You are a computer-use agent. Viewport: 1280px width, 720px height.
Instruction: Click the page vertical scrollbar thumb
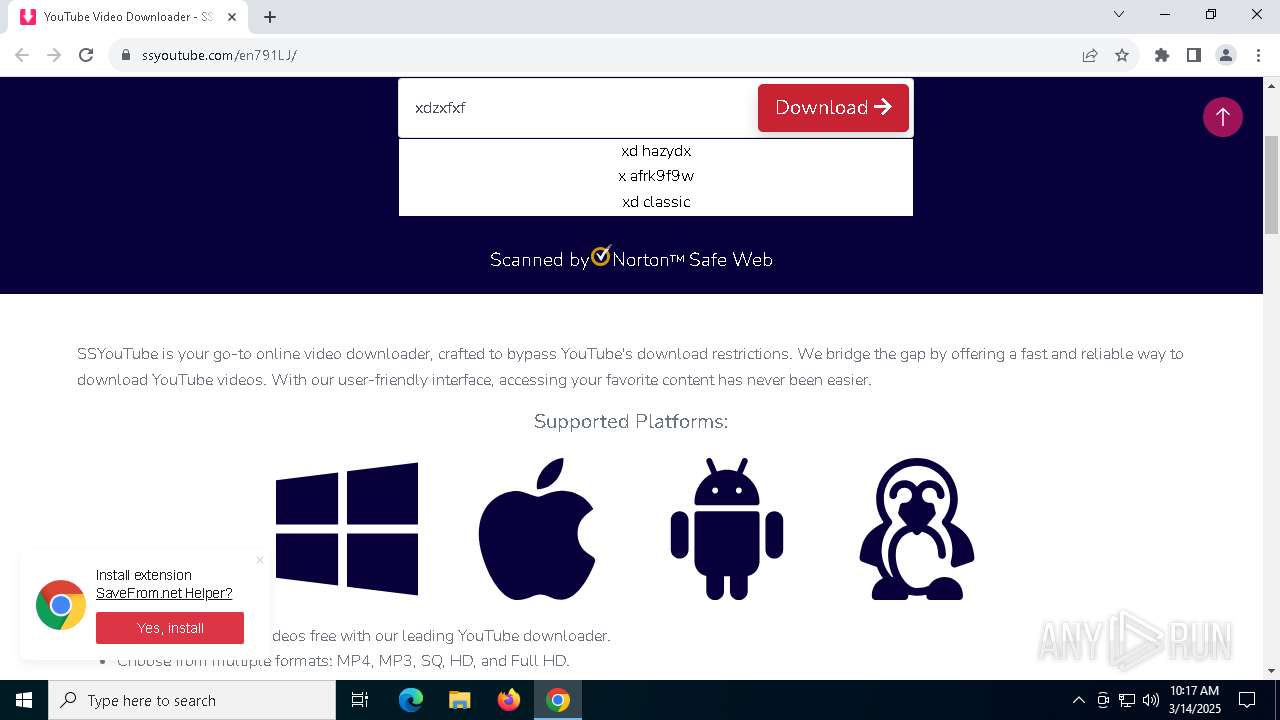click(1271, 185)
